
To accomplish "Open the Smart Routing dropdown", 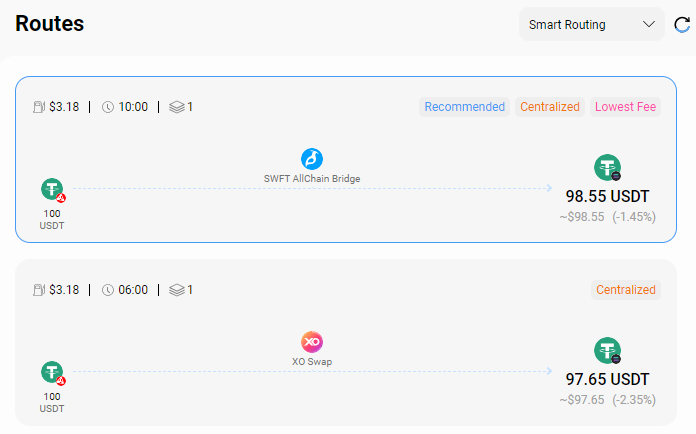I will point(592,24).
